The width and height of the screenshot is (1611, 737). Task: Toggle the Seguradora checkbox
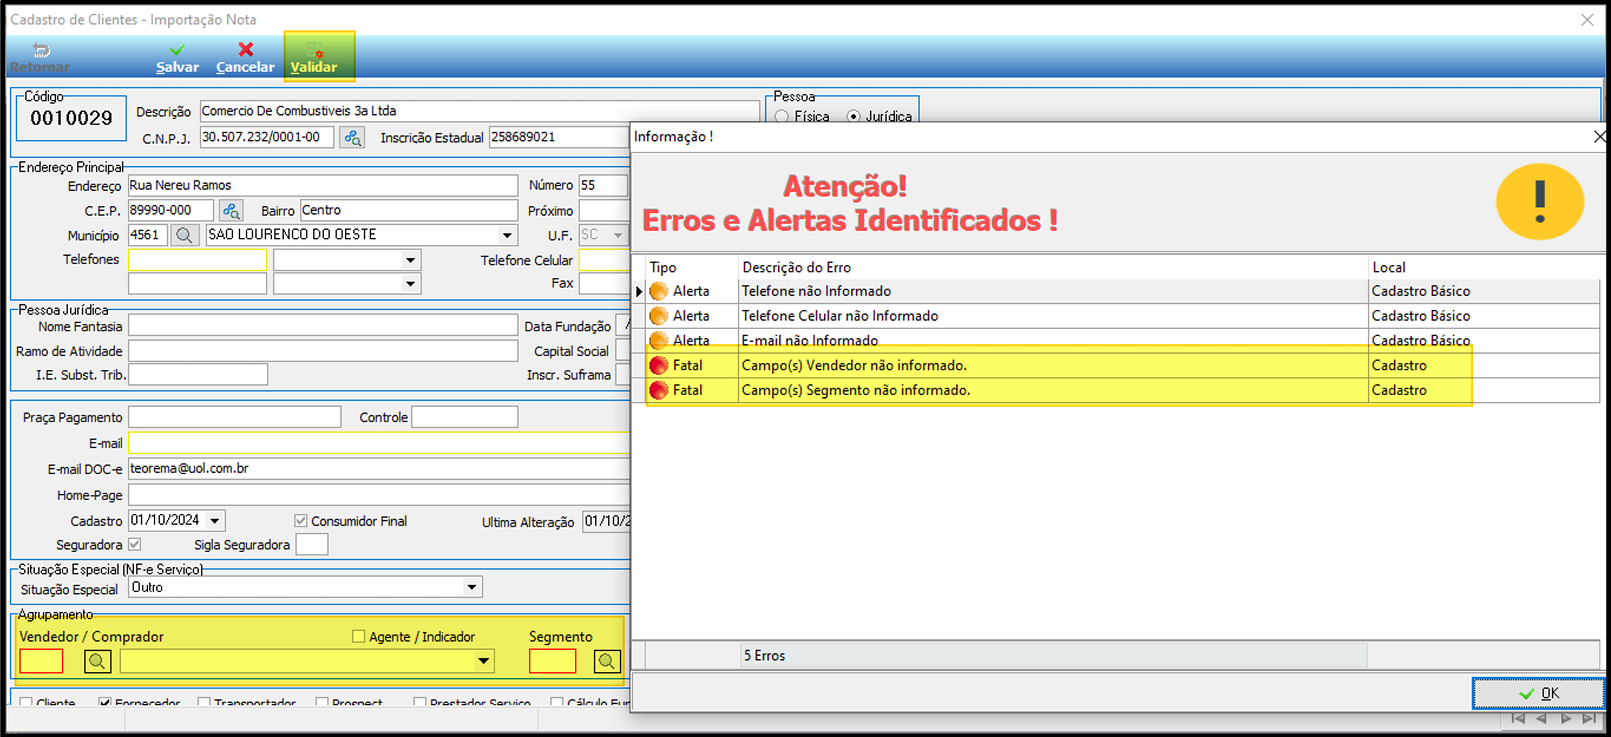(x=135, y=545)
